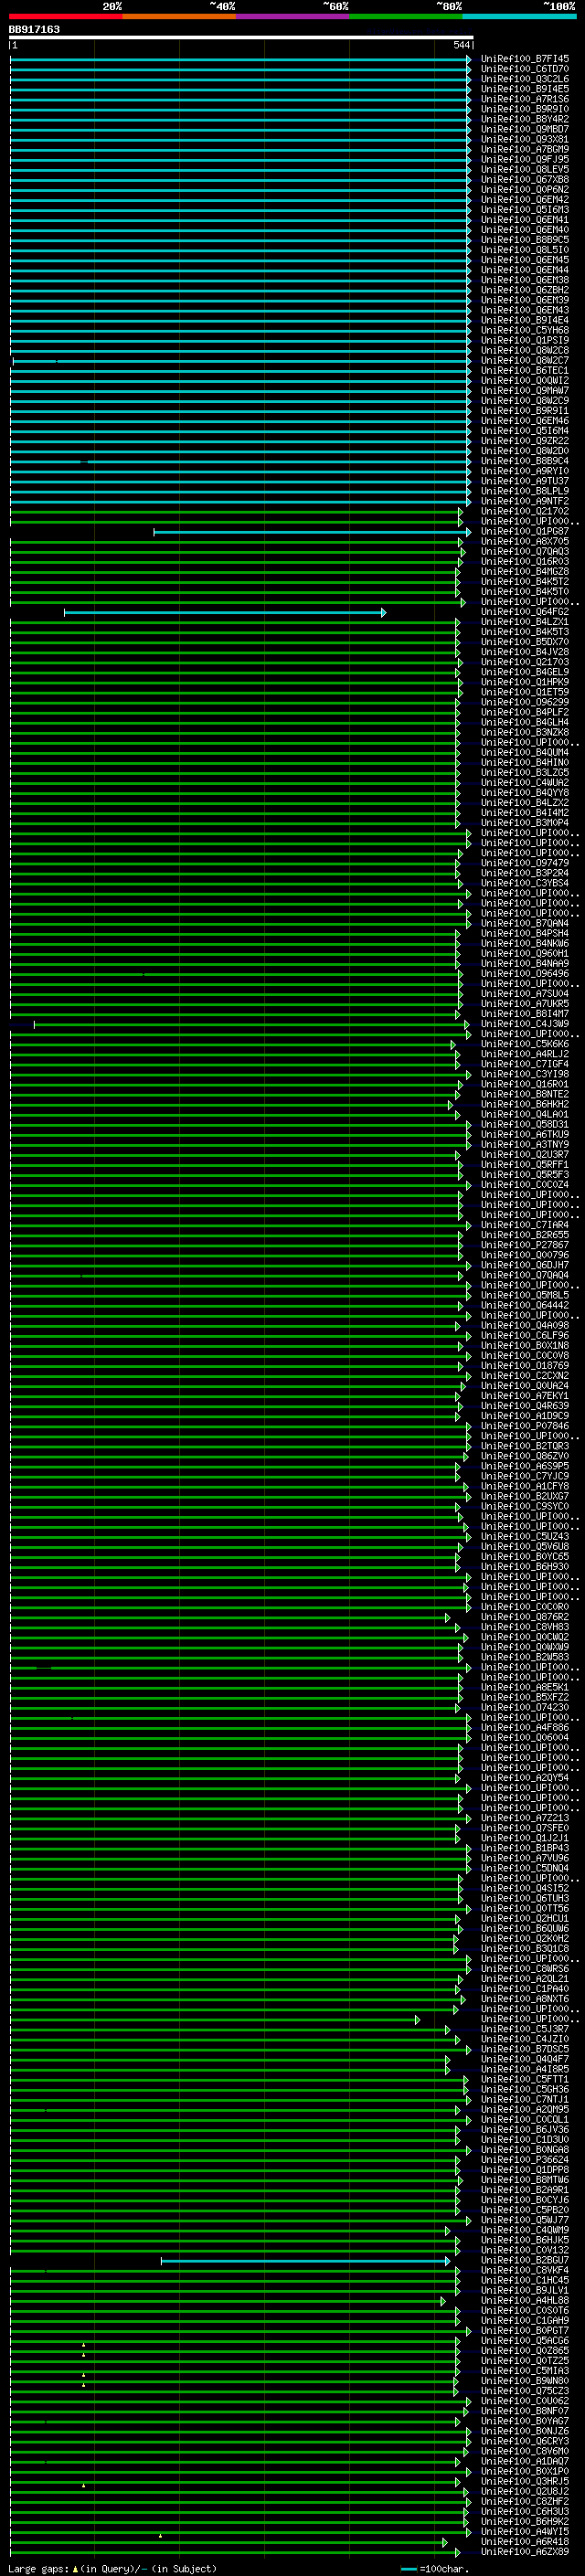Image resolution: width=585 pixels, height=2576 pixels.
Task: Select the UniRef100_Q7QAQ3 label
Action: pos(525,552)
